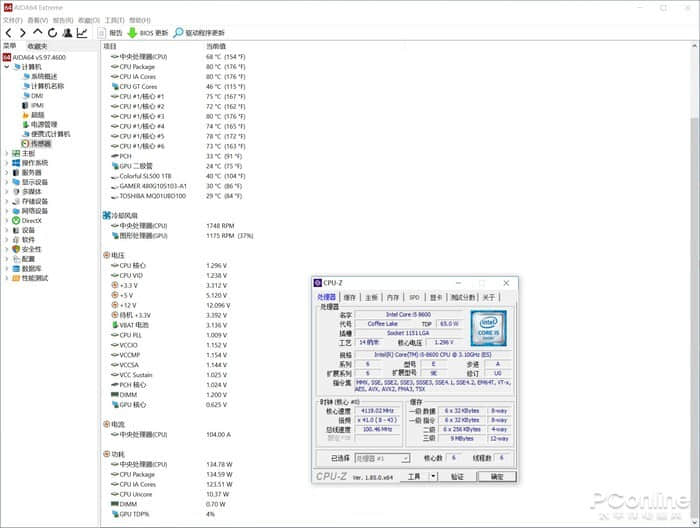Open the 报告(R) menu
The image size is (700, 528).
(x=63, y=20)
